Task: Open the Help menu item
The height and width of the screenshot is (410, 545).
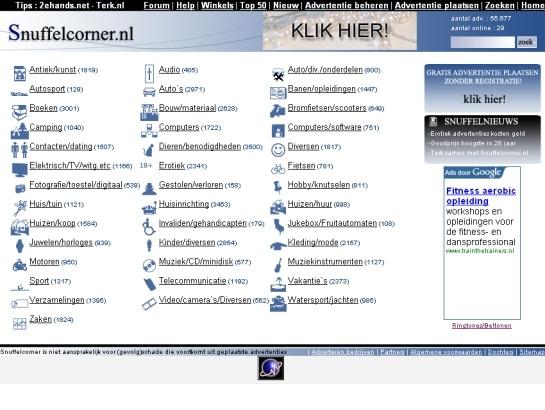Action: pyautogui.click(x=185, y=6)
